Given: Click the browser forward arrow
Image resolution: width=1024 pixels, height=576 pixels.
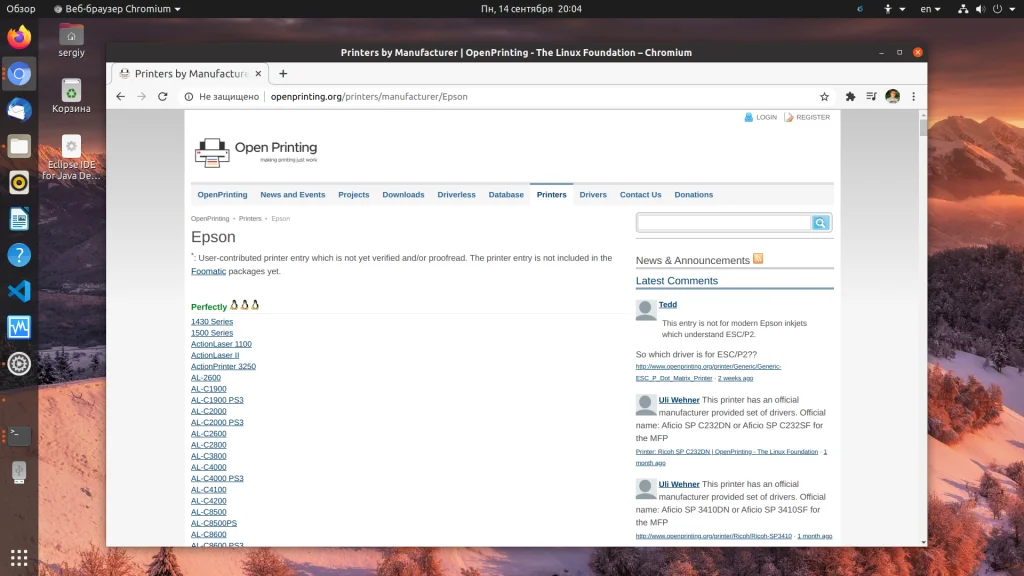Looking at the screenshot, I should 142,97.
